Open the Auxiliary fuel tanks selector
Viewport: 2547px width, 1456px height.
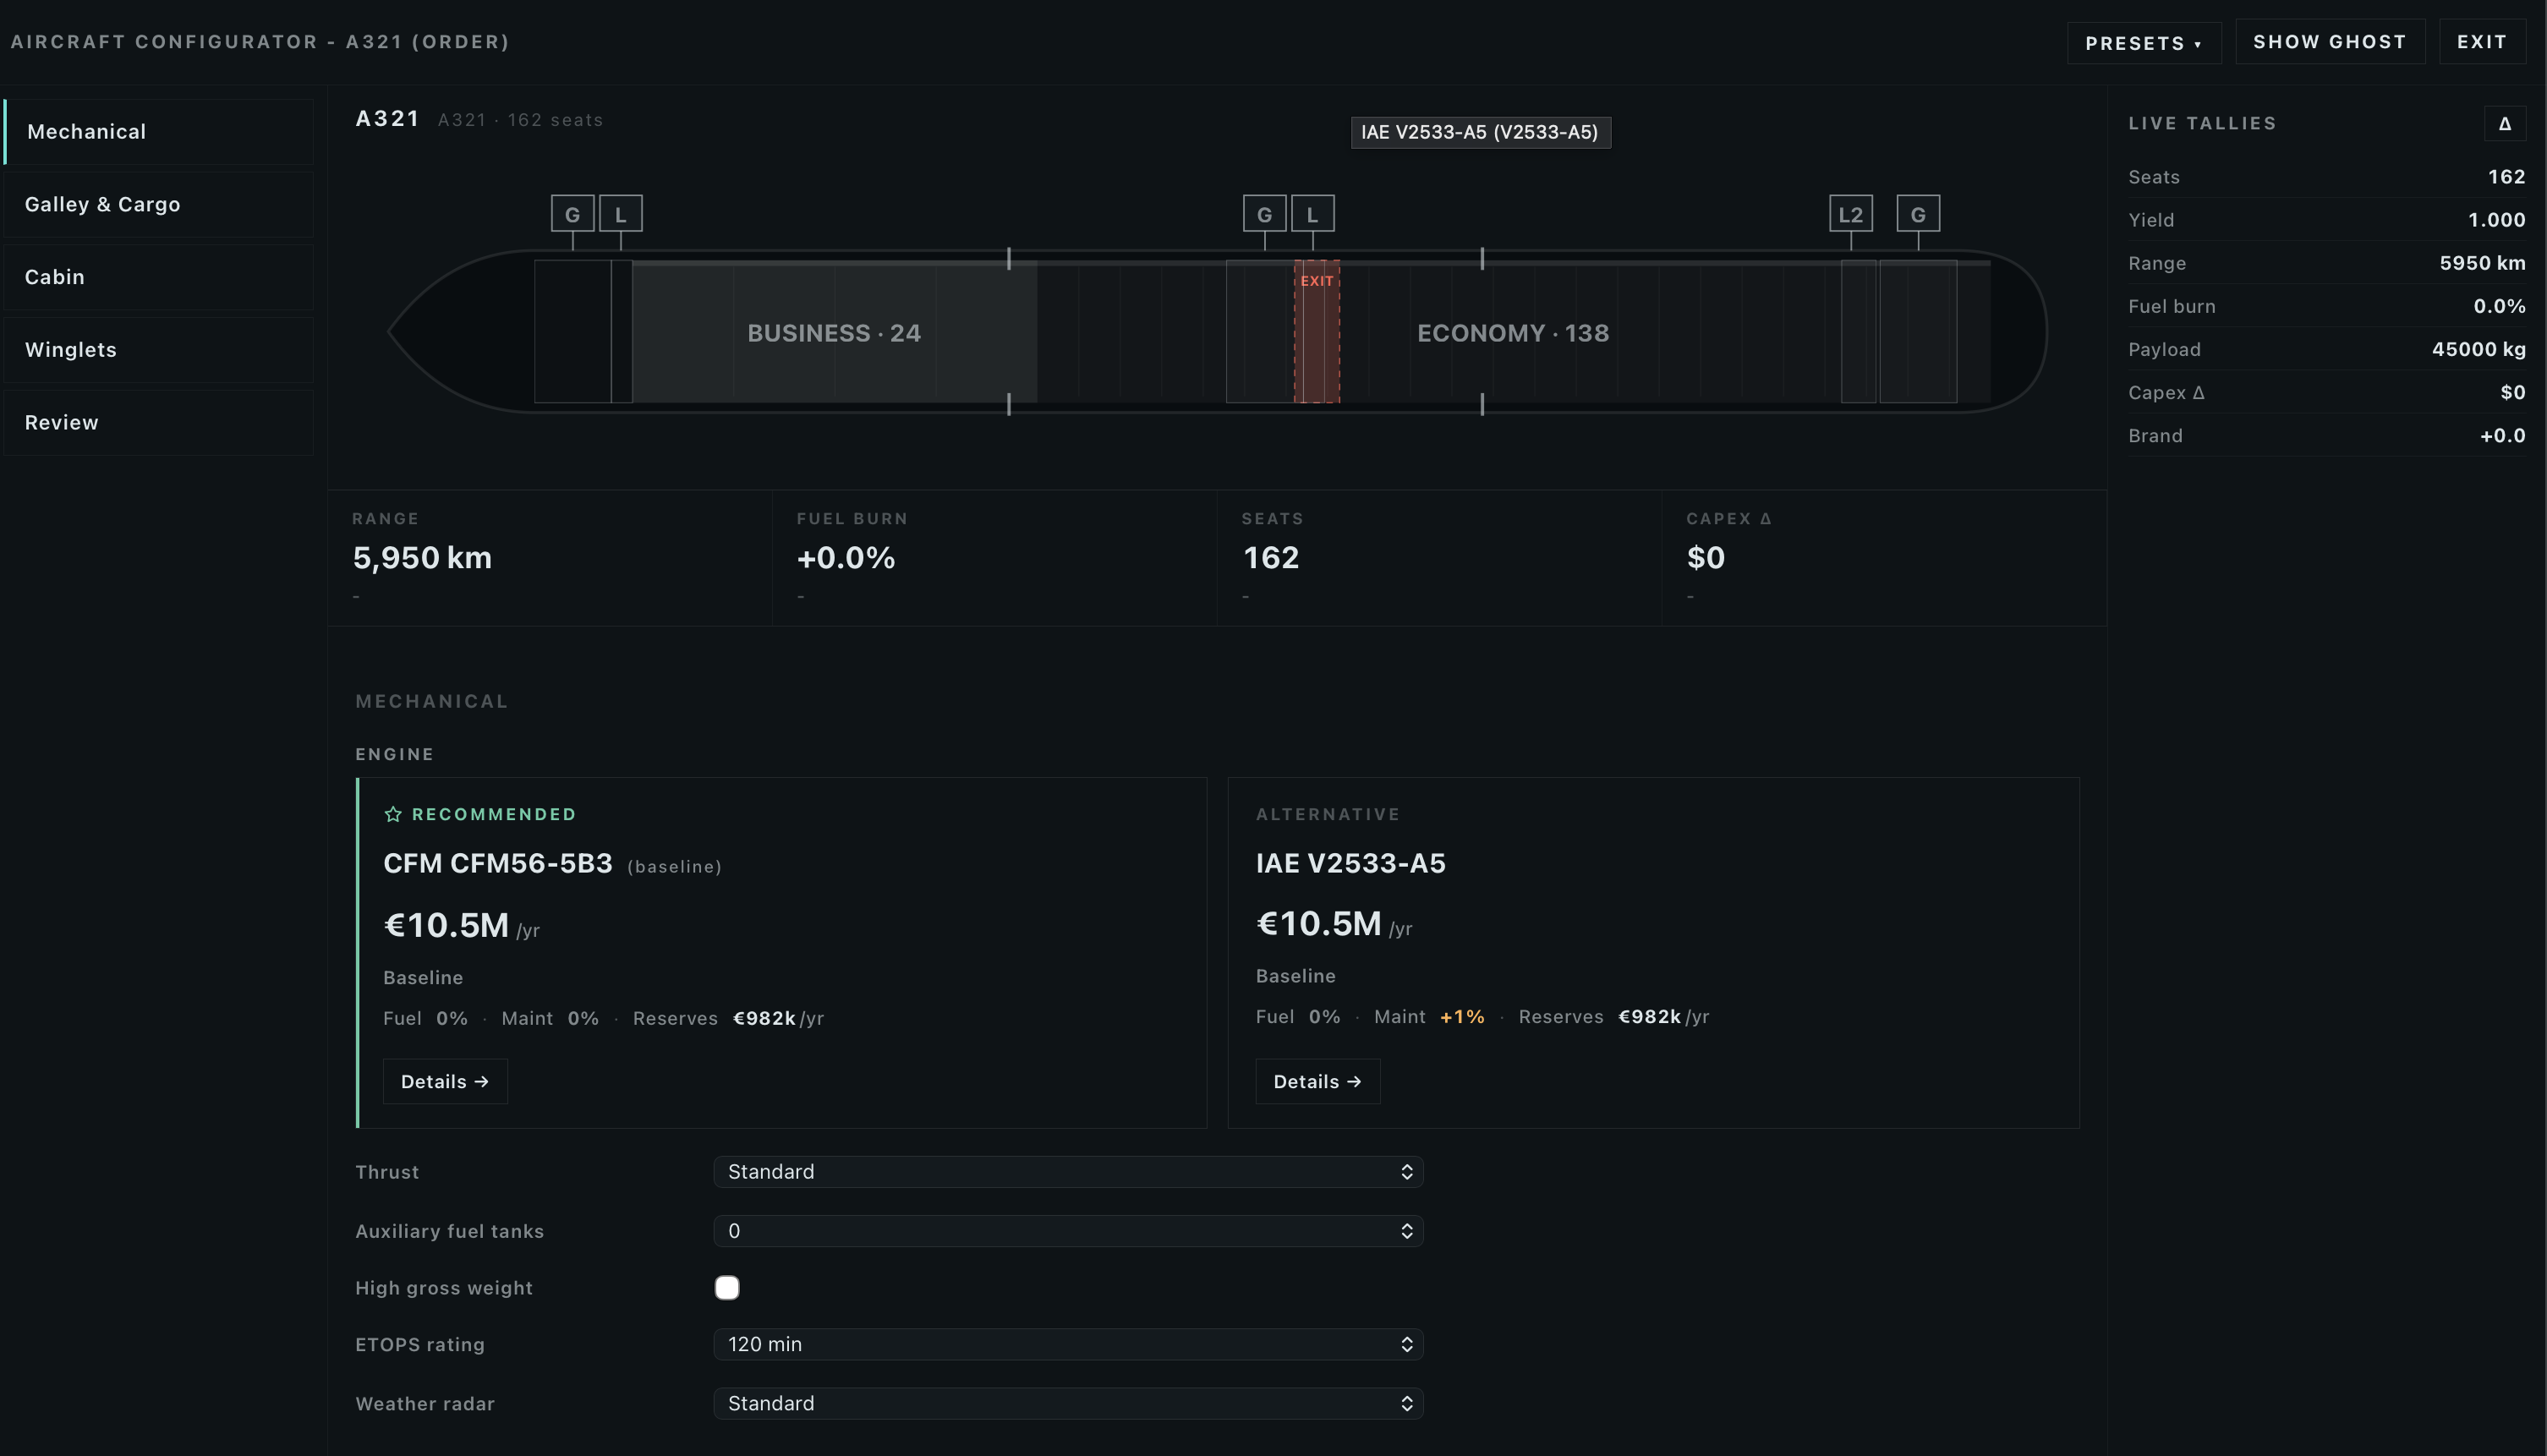(1068, 1231)
